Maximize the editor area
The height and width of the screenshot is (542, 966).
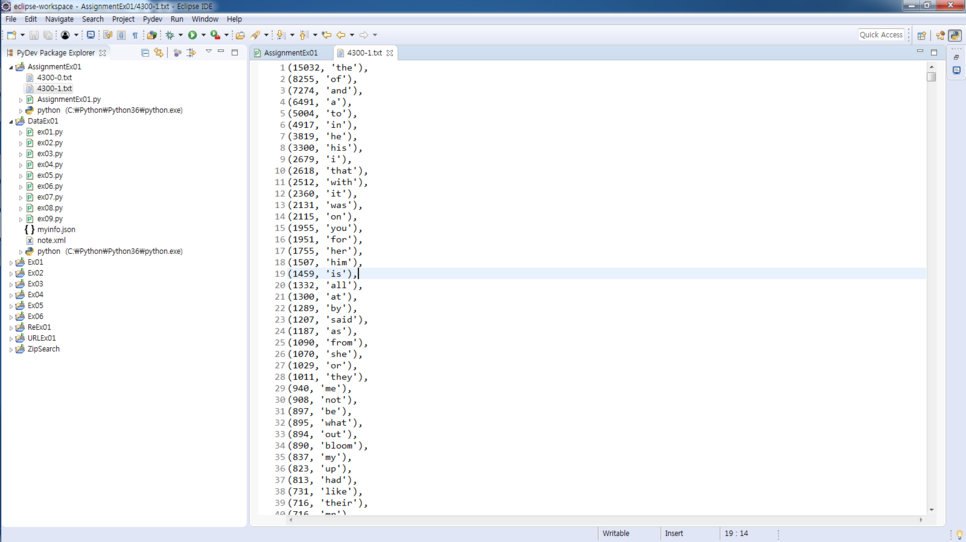[x=934, y=52]
